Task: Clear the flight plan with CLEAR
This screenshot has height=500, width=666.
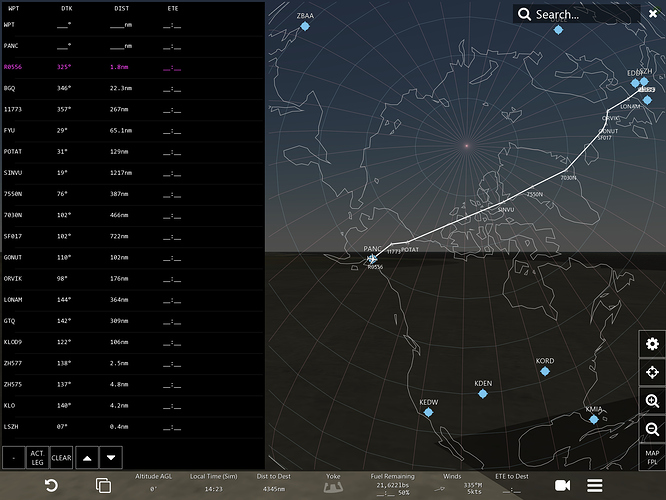Action: pos(61,458)
